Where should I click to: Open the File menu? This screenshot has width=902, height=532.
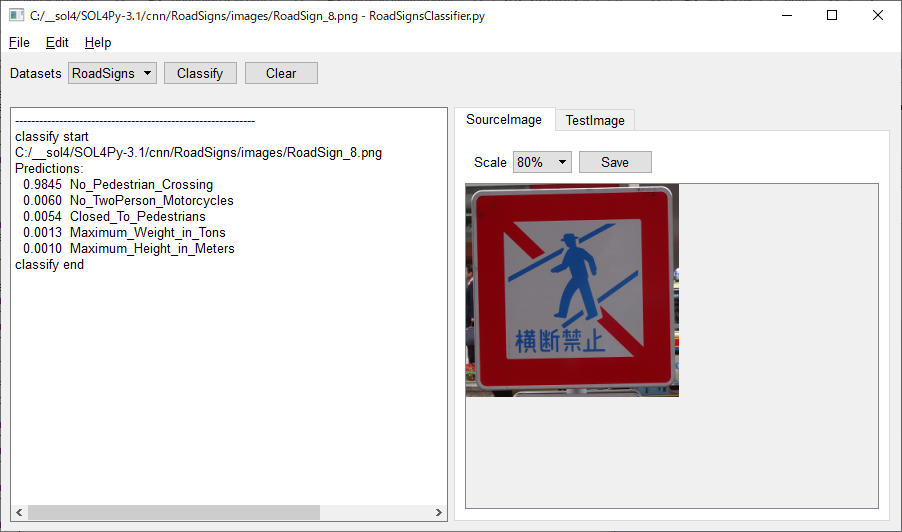pos(19,43)
